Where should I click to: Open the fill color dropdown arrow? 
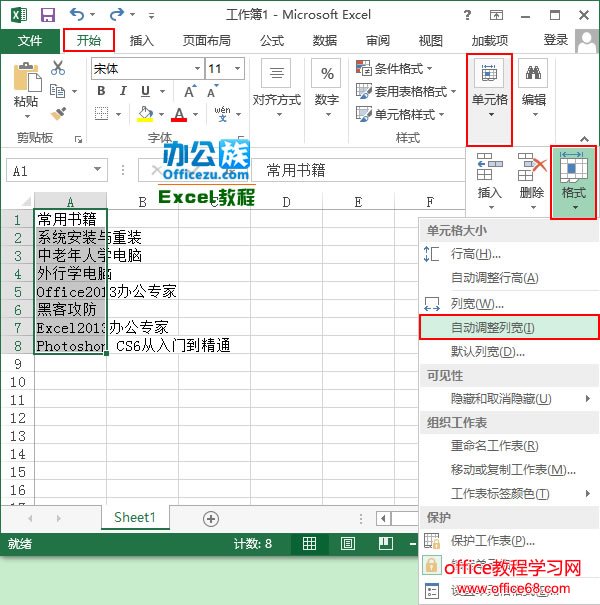tap(161, 115)
